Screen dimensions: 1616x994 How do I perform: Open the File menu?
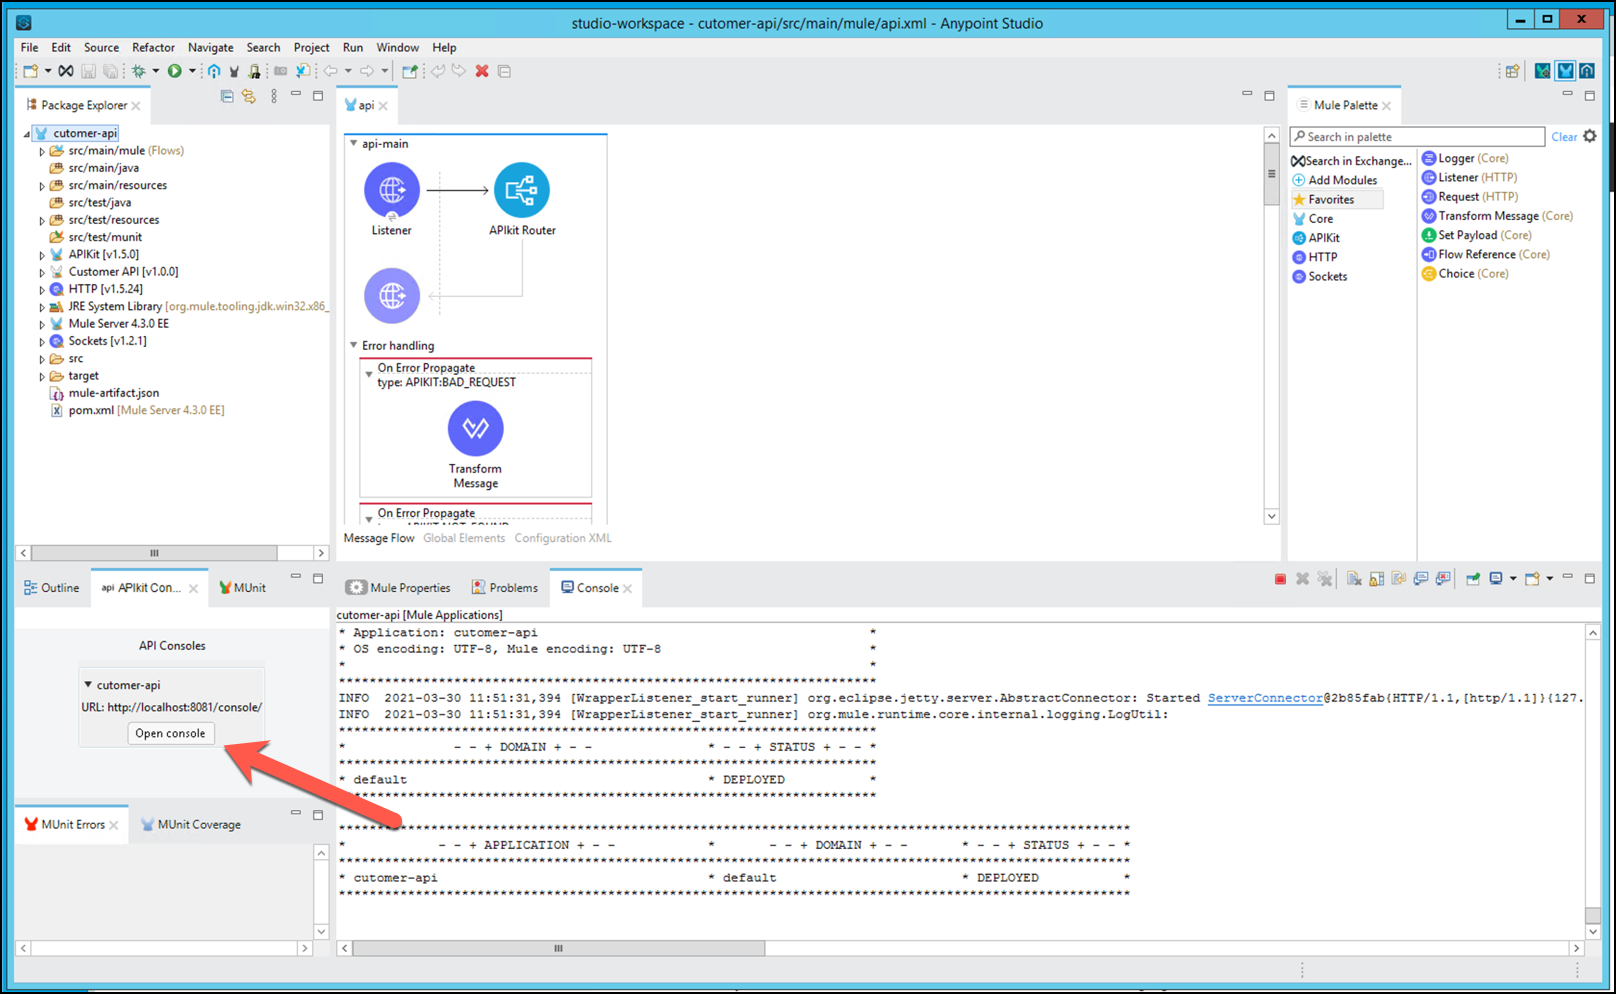coord(30,47)
